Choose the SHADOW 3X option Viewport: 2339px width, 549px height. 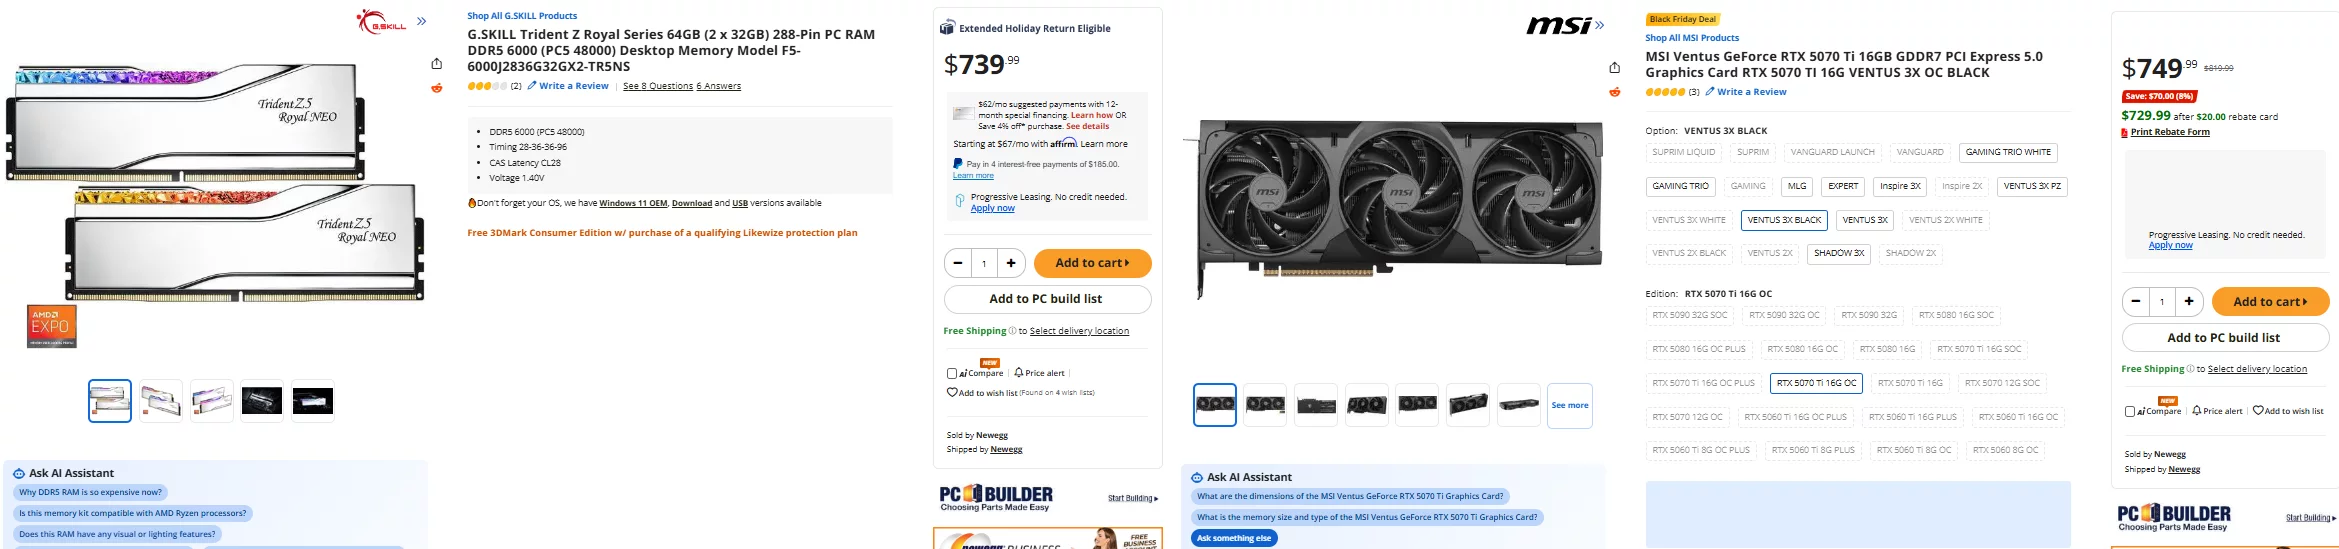[x=1839, y=253]
